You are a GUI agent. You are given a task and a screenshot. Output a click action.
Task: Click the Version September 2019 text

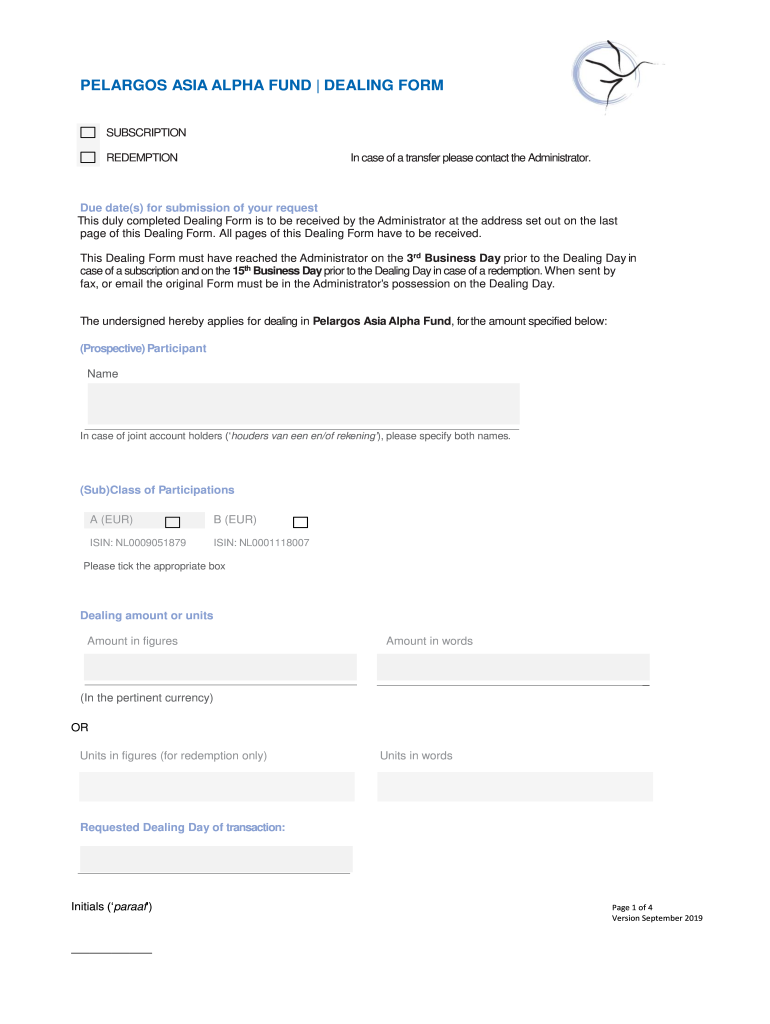(657, 918)
